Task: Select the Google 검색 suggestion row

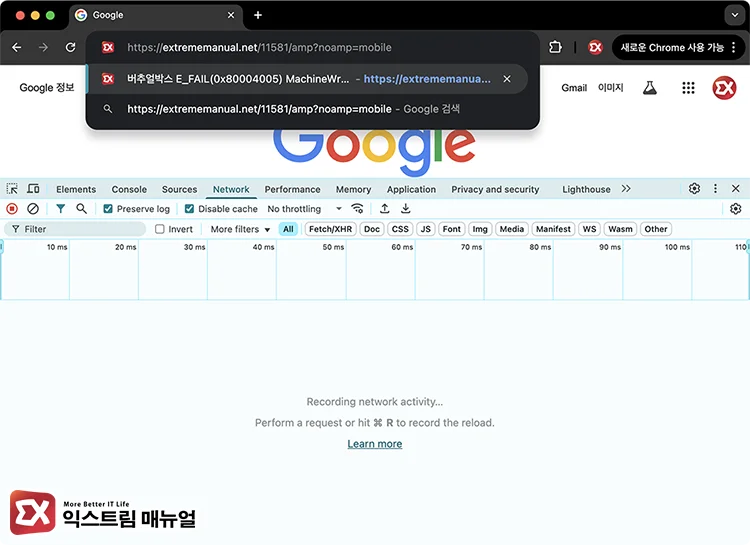Action: coord(307,109)
